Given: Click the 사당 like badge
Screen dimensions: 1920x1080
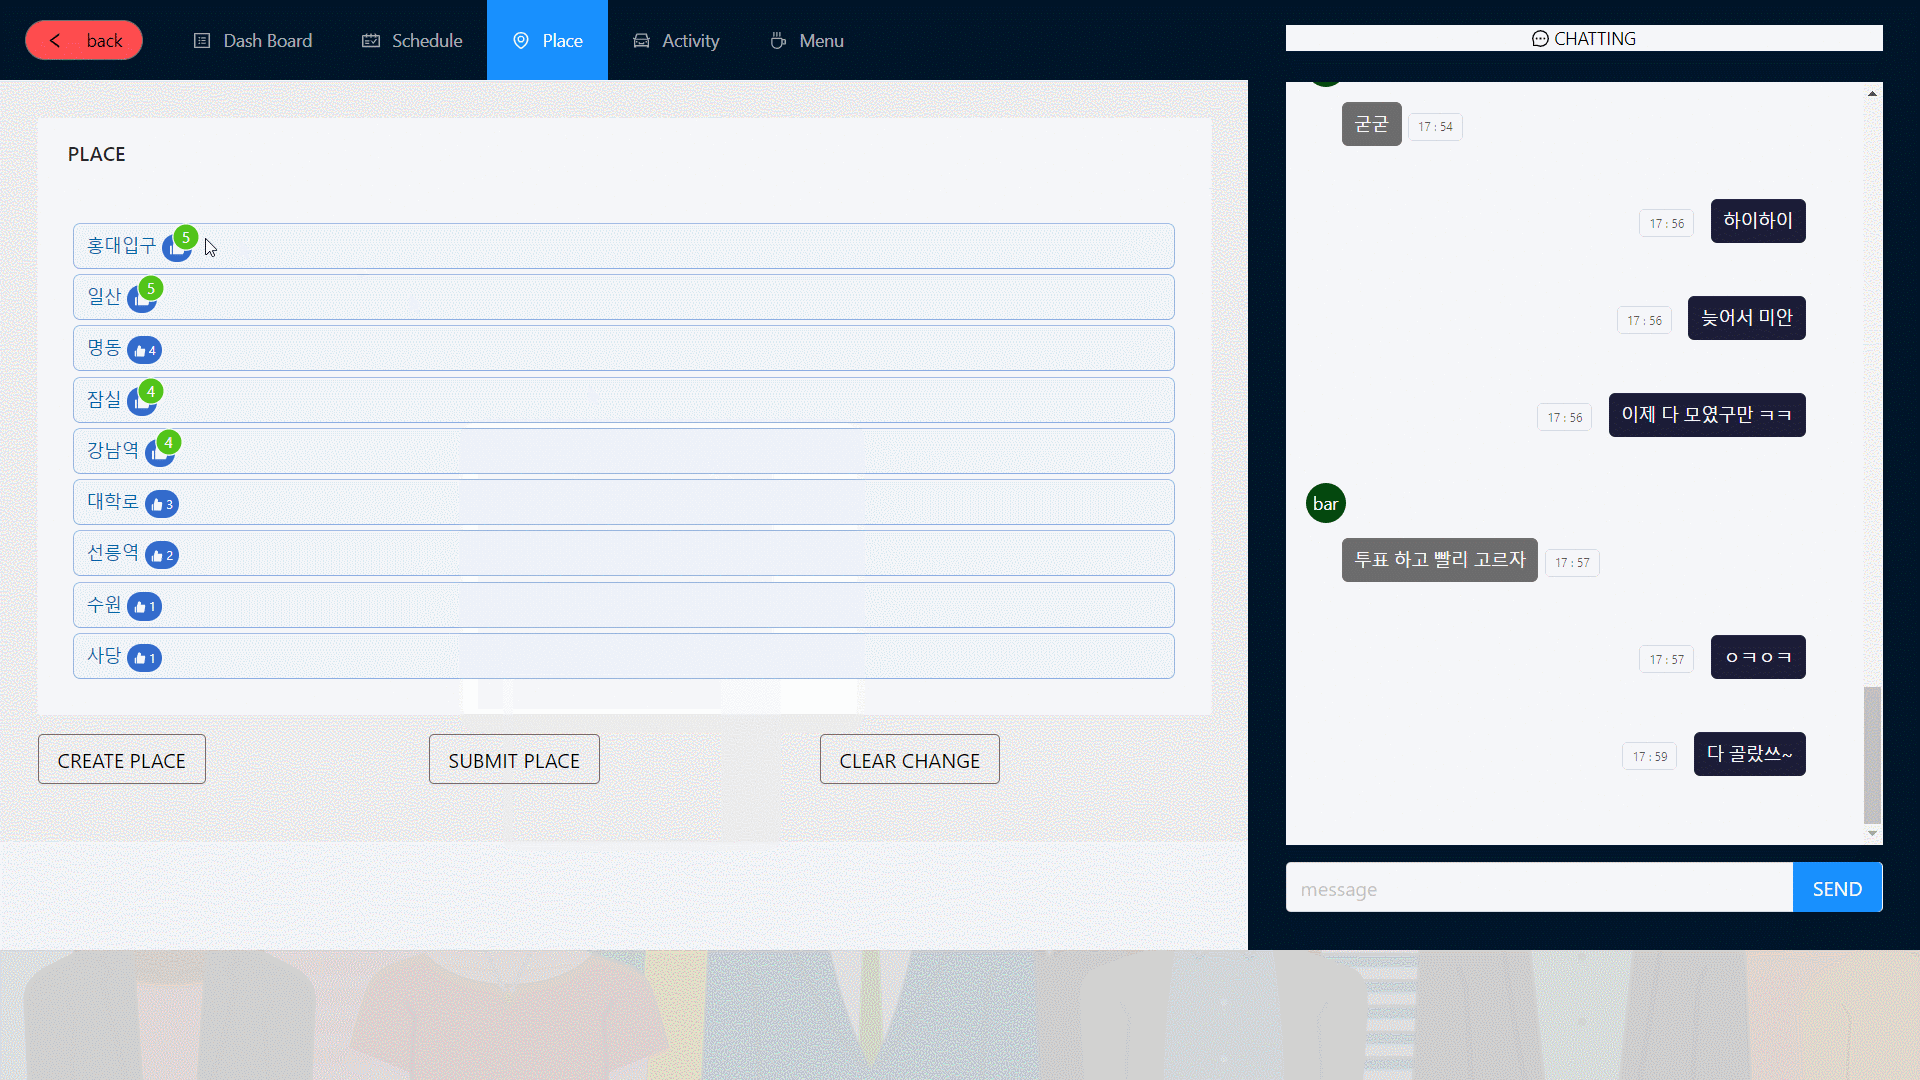Looking at the screenshot, I should pyautogui.click(x=144, y=658).
